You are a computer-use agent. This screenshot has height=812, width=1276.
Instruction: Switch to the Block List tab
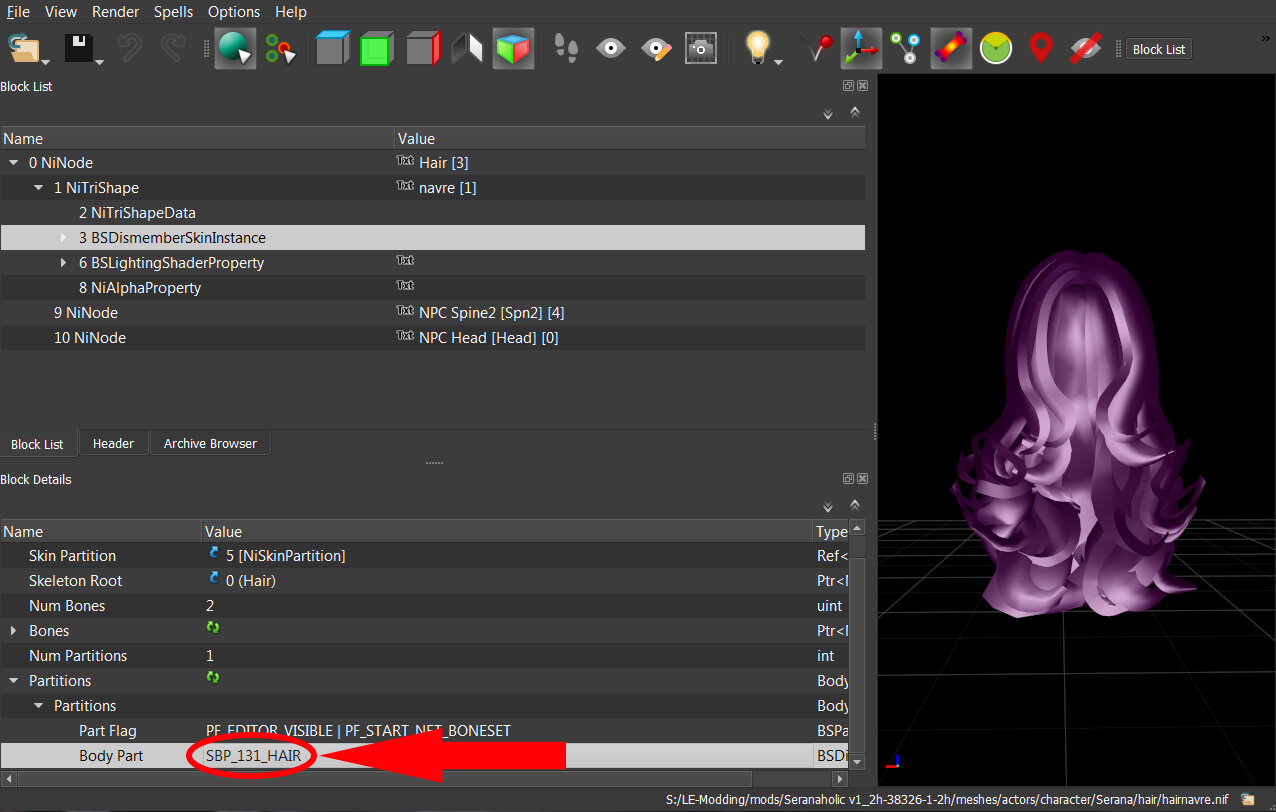coord(37,444)
